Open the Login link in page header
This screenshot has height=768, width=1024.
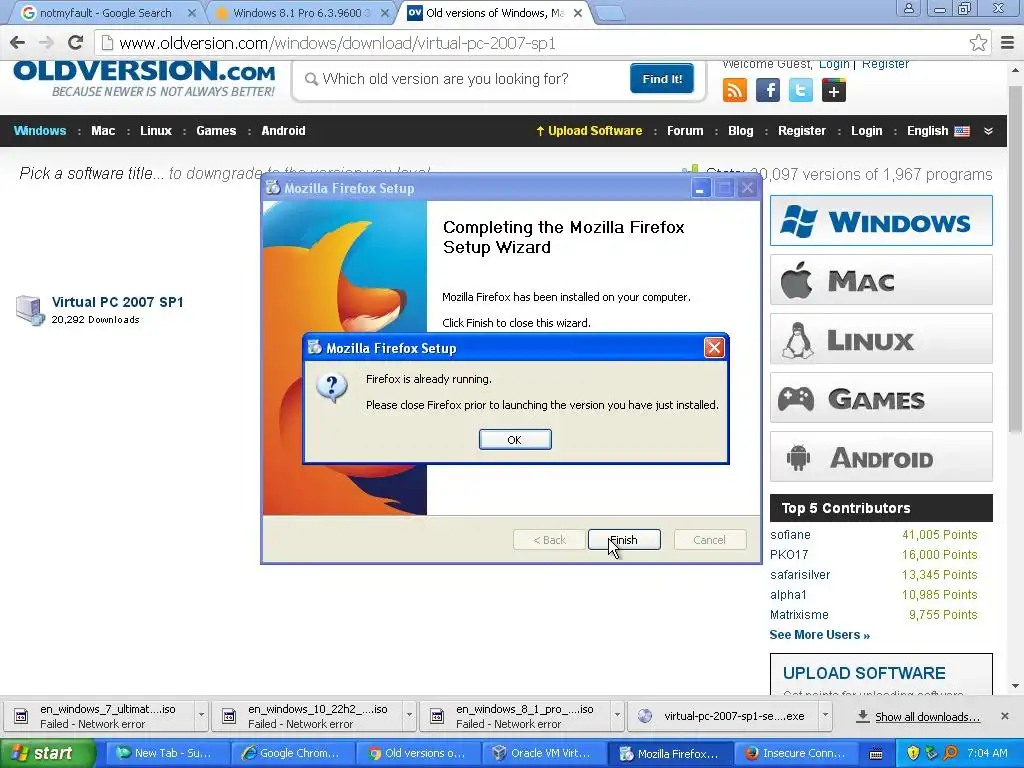tap(834, 64)
